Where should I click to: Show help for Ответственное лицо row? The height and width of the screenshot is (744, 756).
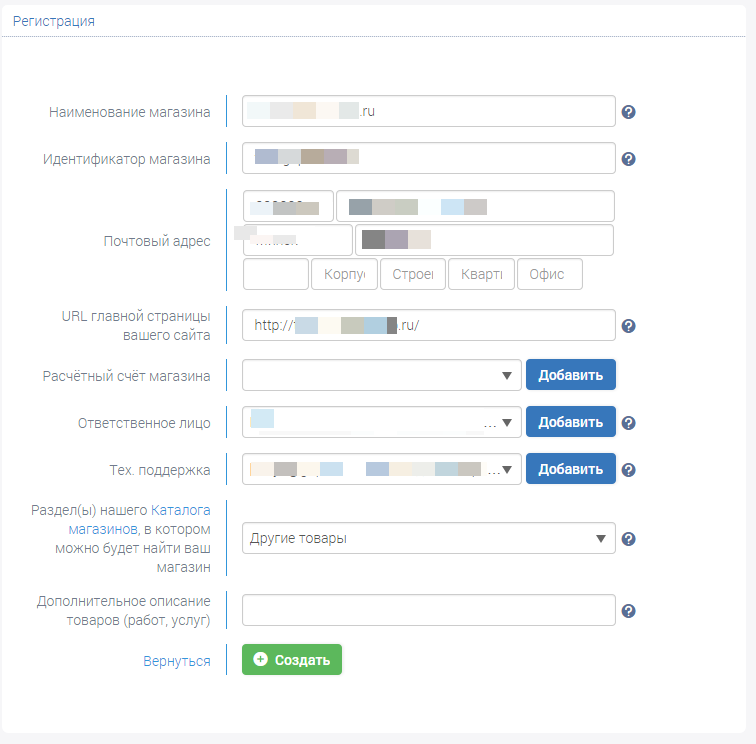(x=628, y=423)
